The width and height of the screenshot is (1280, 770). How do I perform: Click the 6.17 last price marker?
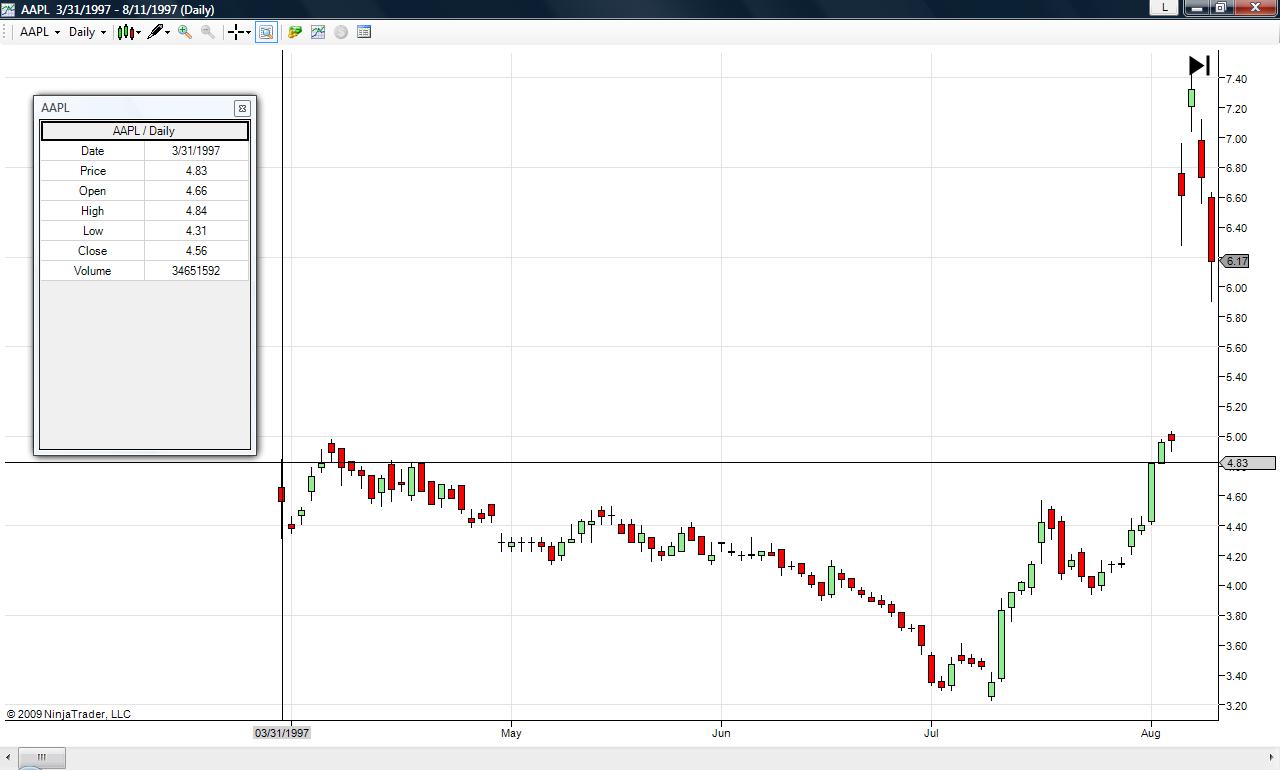(1236, 261)
